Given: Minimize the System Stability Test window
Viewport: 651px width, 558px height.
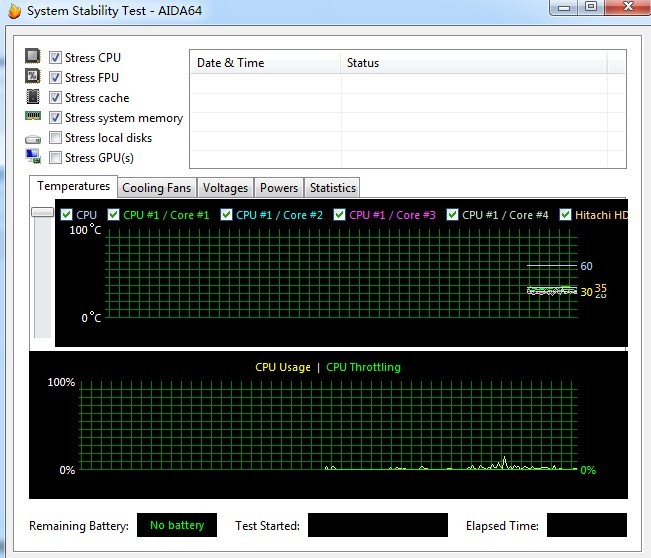Looking at the screenshot, I should click(x=564, y=7).
